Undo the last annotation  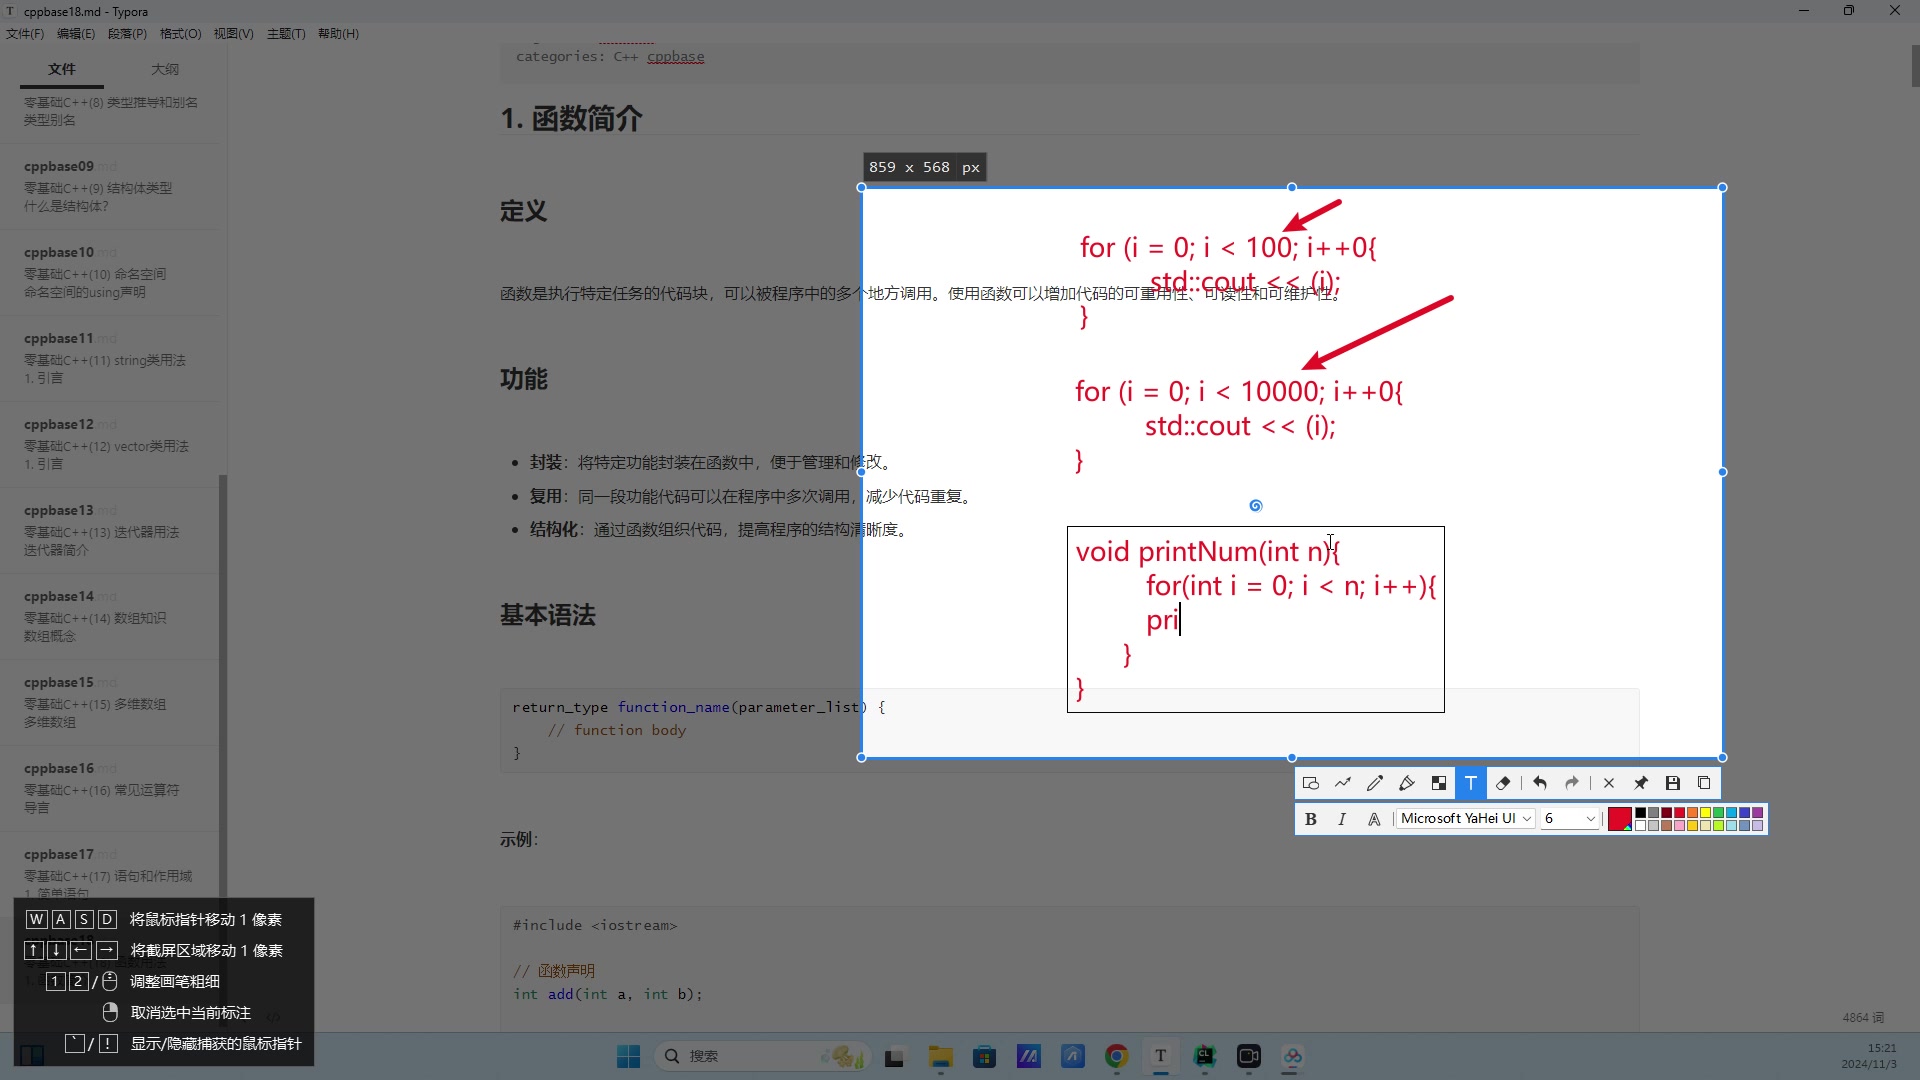click(1540, 783)
